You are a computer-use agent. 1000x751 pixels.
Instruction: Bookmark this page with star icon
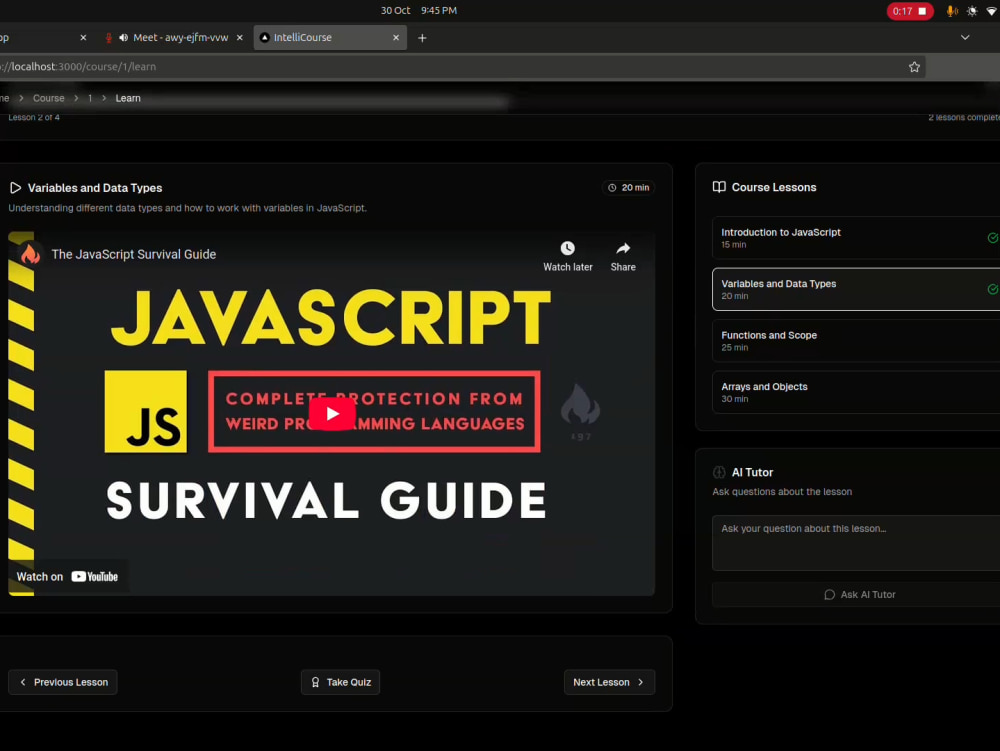click(x=914, y=67)
